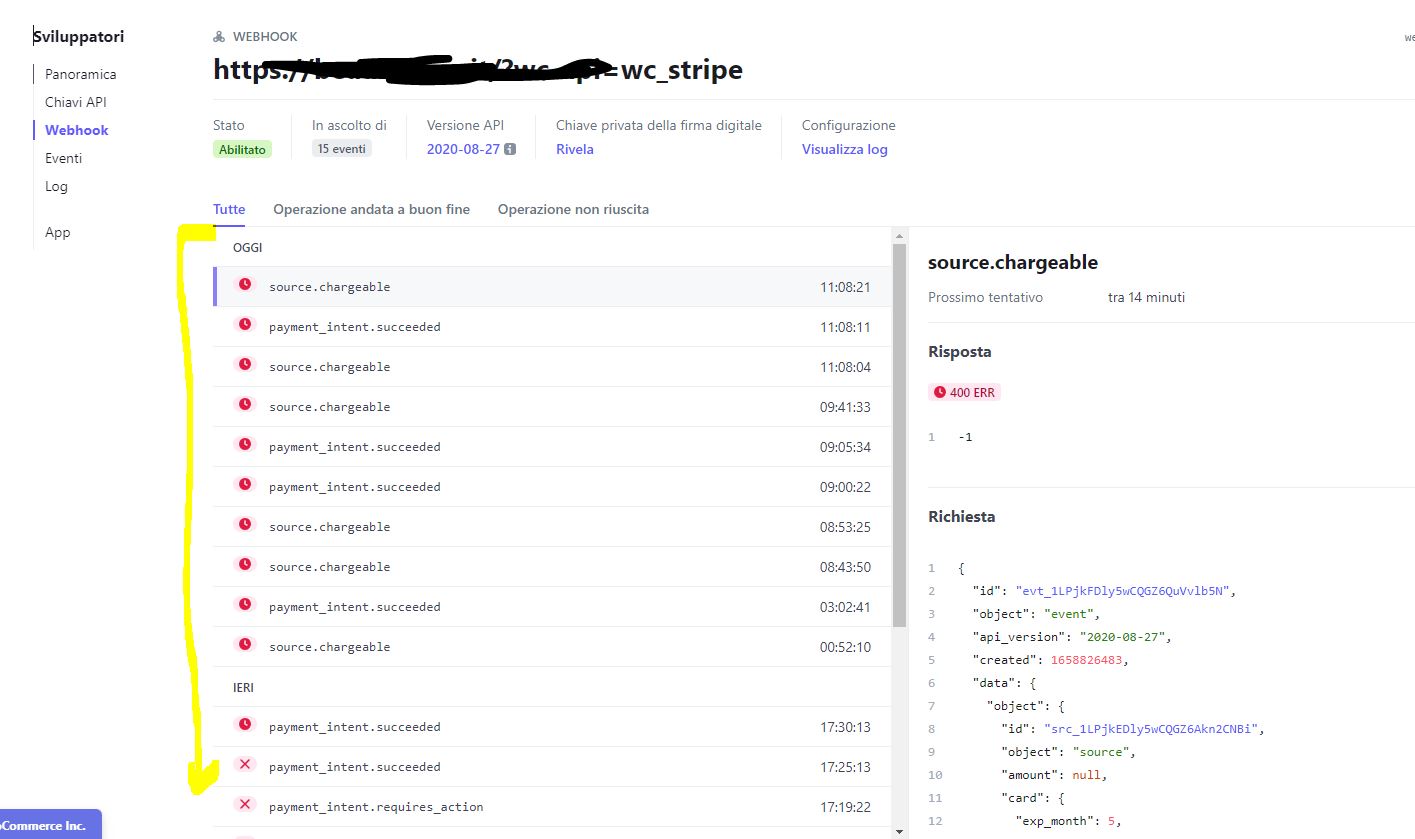Switch to the Tutte tab

tap(229, 209)
